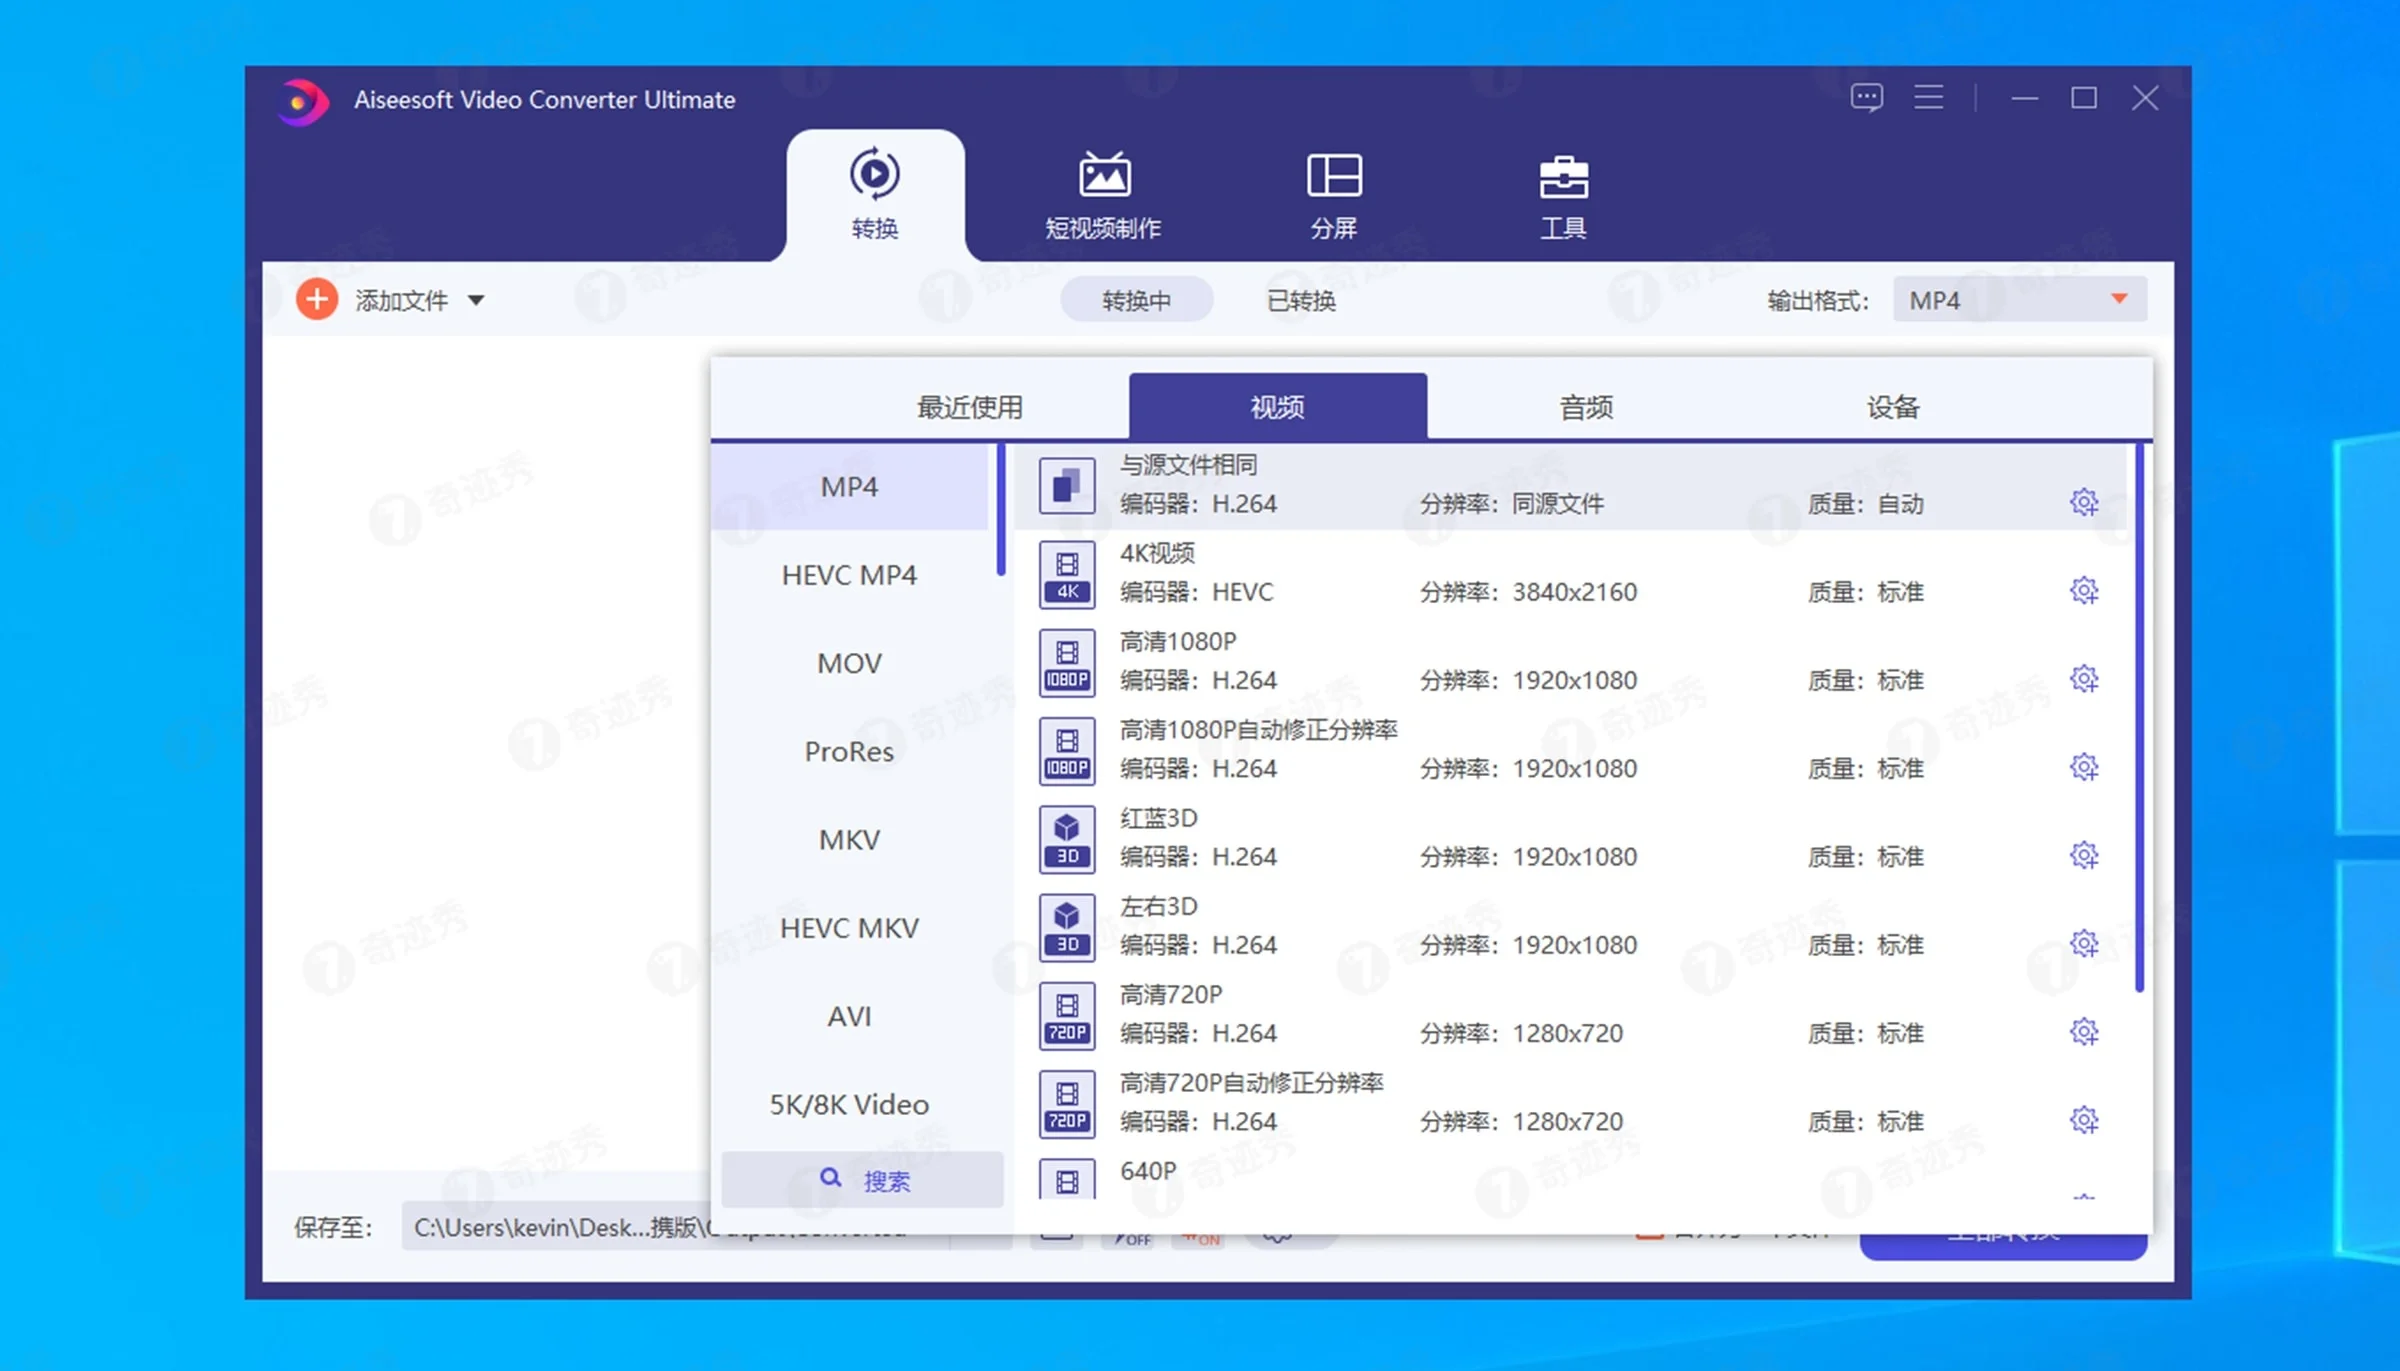Switch to the 音频 tab
2400x1371 pixels.
(1585, 406)
